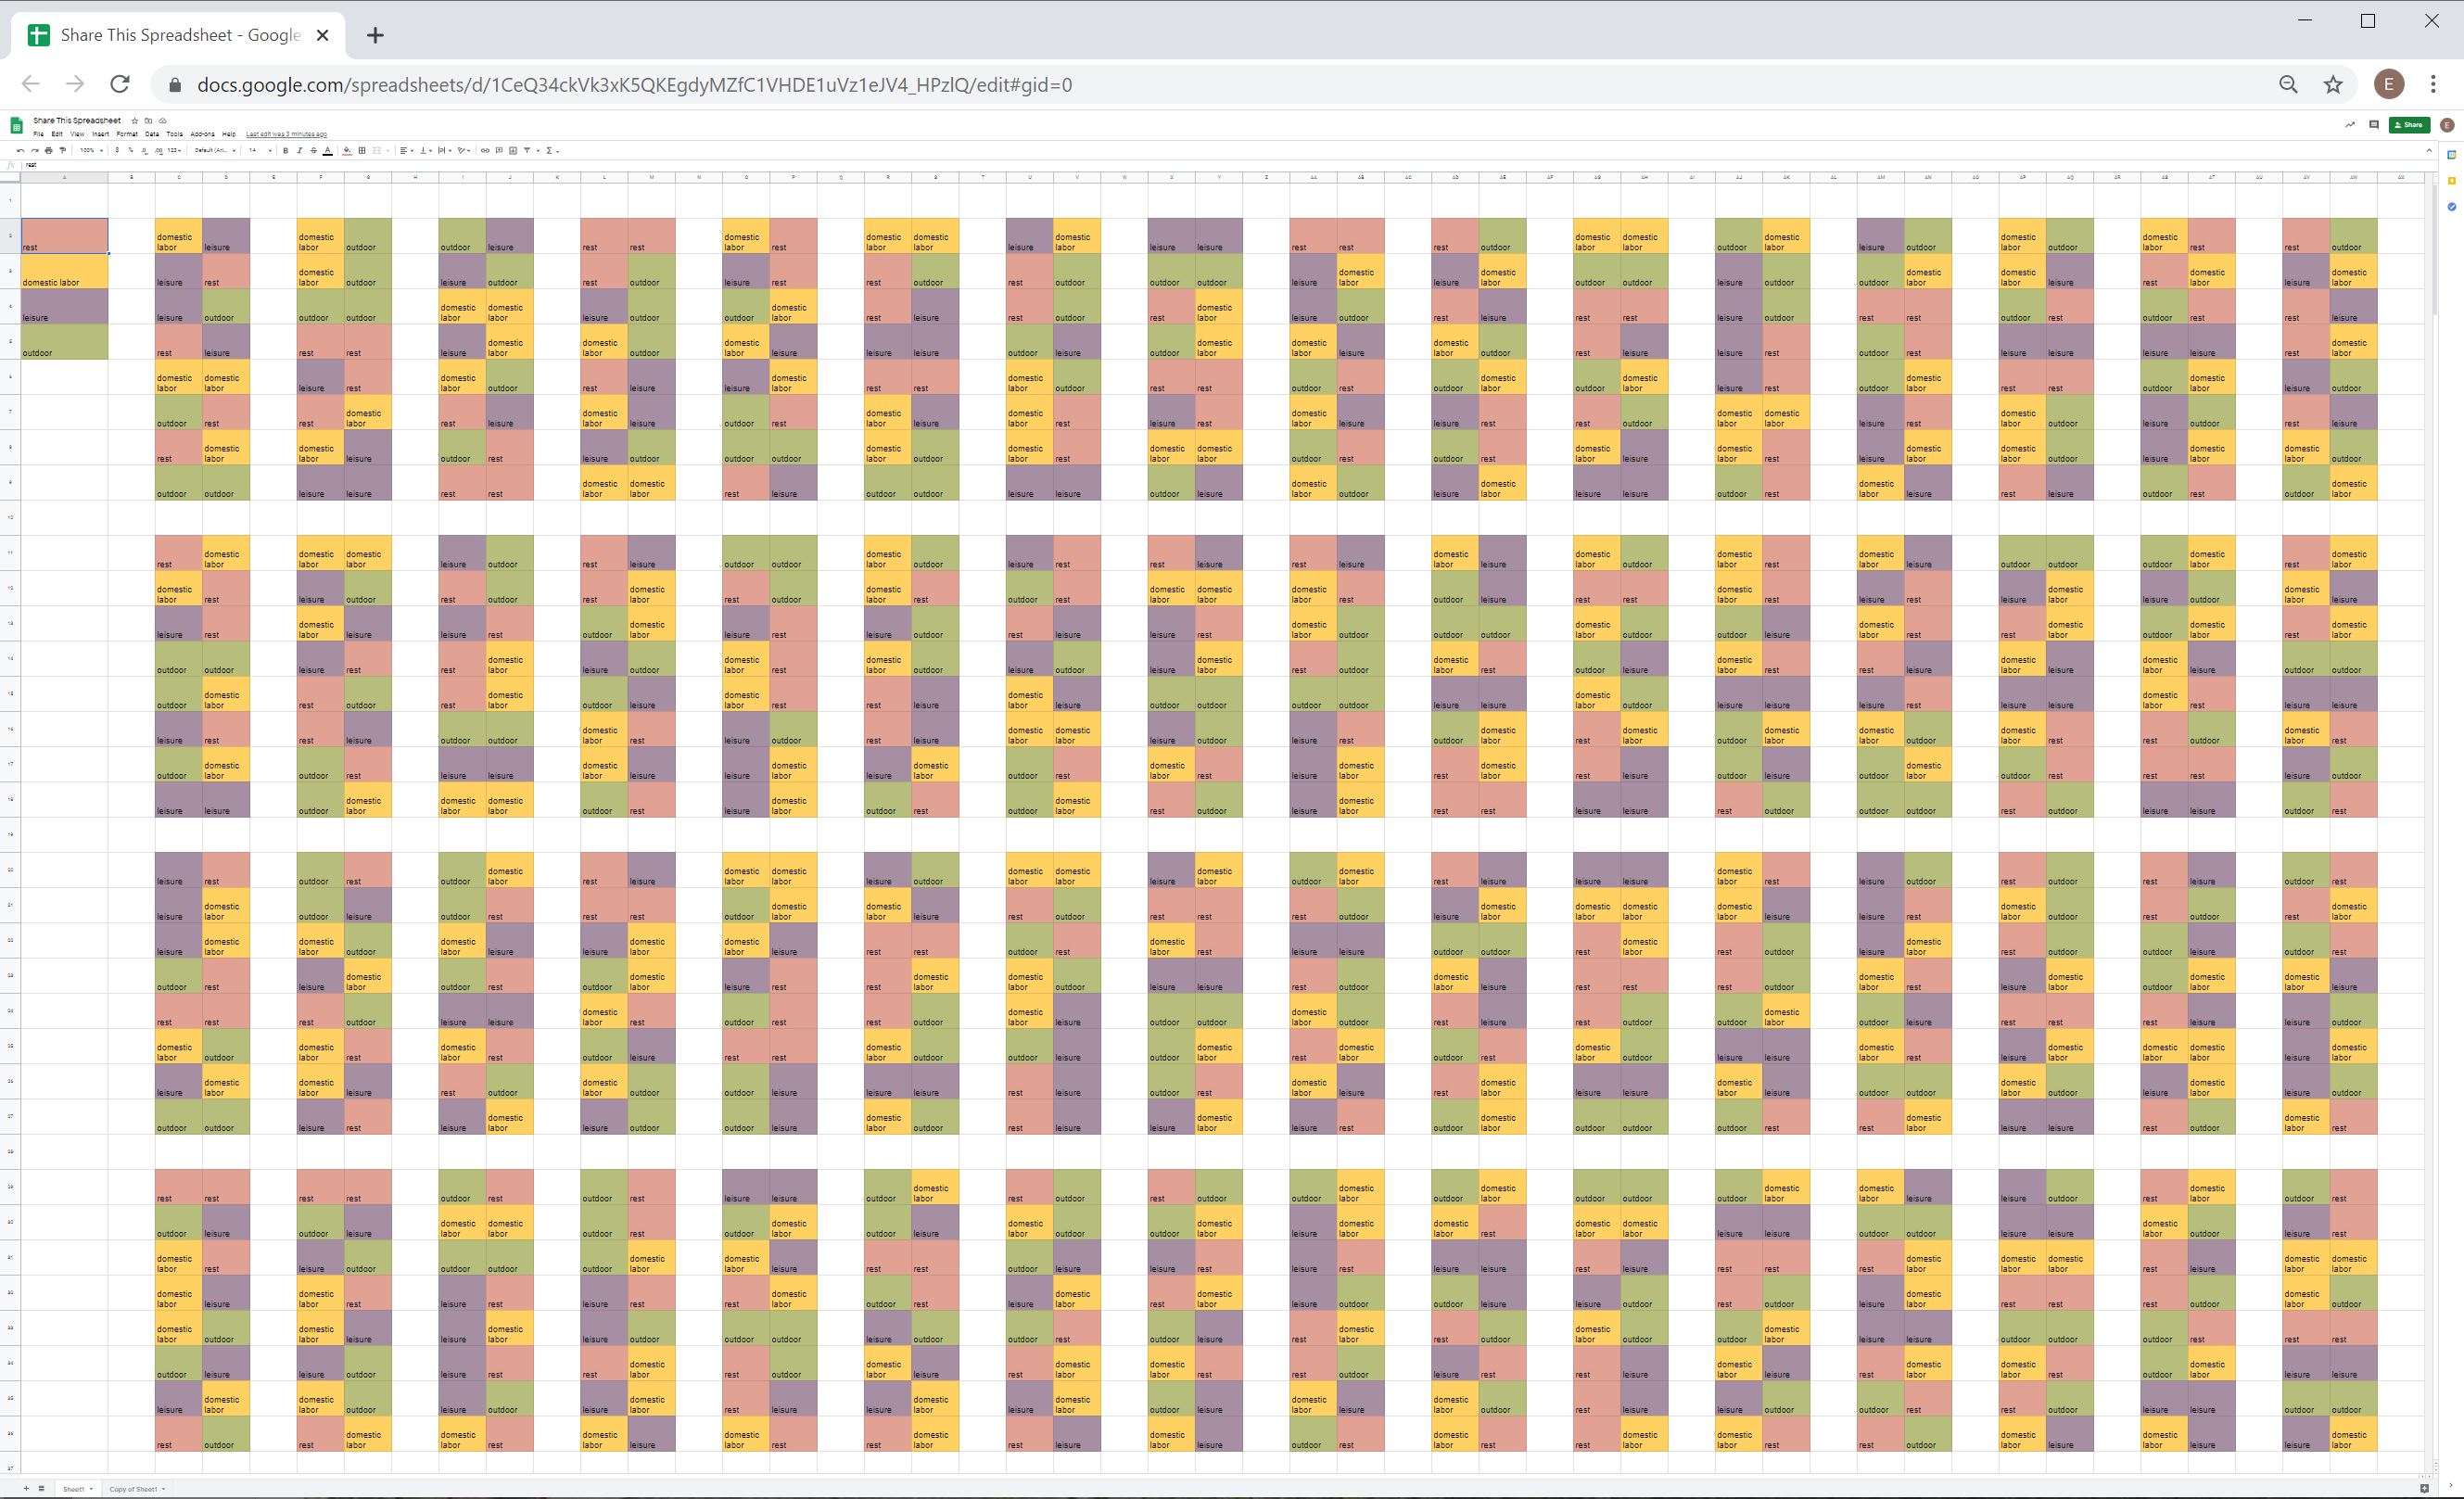Click the add new sheet plus icon

(x=26, y=1488)
